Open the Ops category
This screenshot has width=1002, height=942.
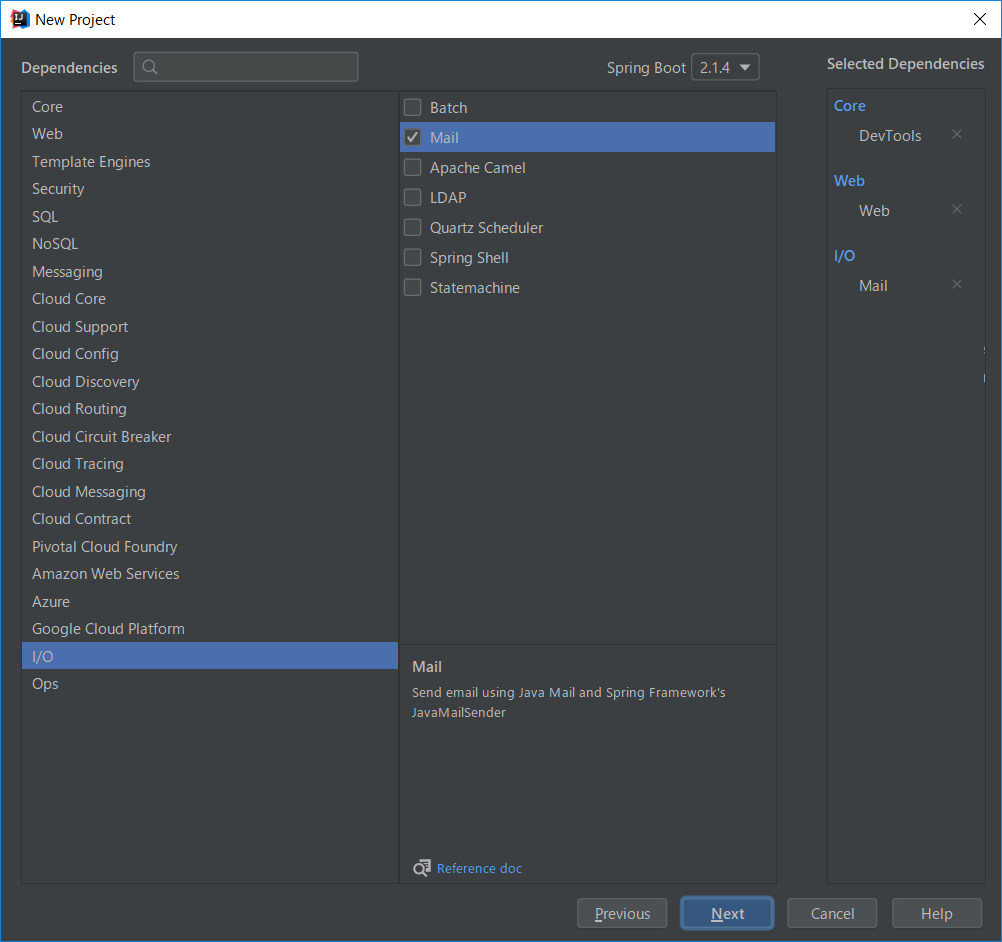(210, 684)
